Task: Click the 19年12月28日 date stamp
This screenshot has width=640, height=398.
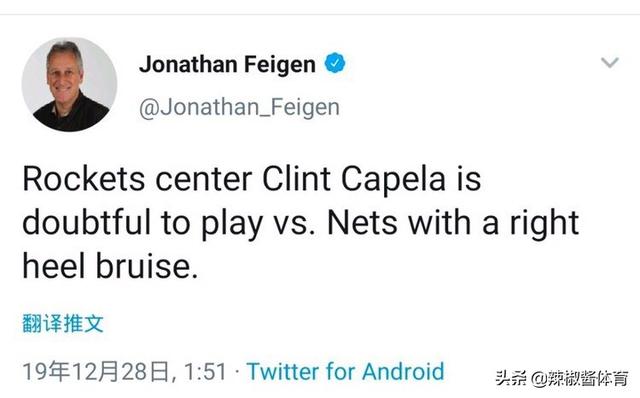Action: coord(96,372)
